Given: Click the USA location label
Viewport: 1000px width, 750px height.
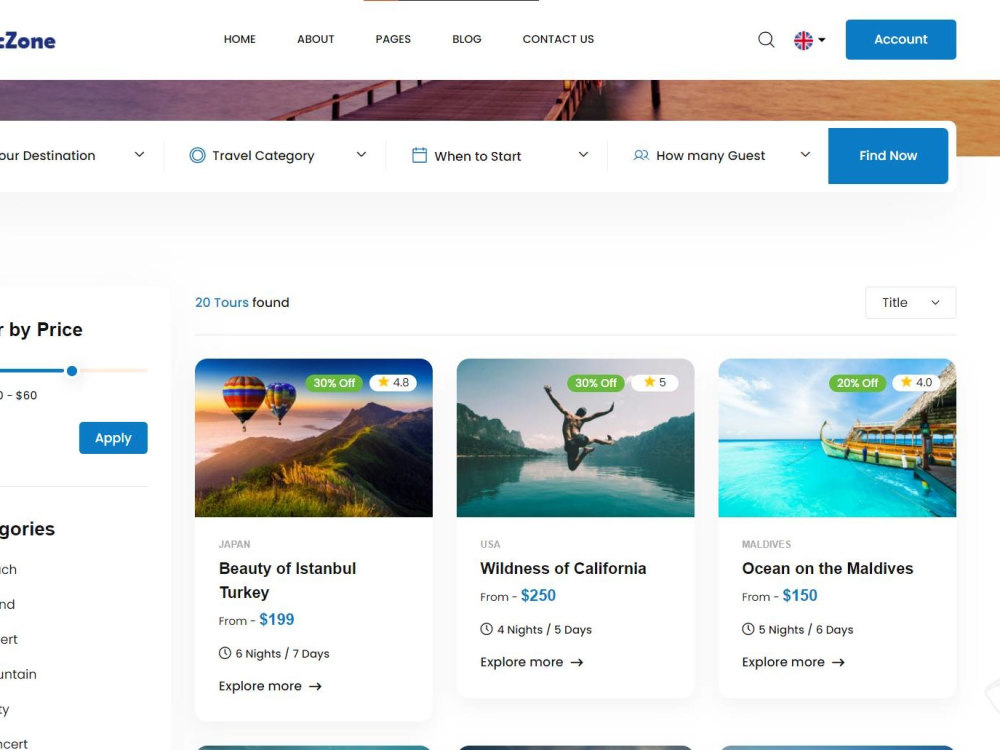Looking at the screenshot, I should click(x=490, y=544).
